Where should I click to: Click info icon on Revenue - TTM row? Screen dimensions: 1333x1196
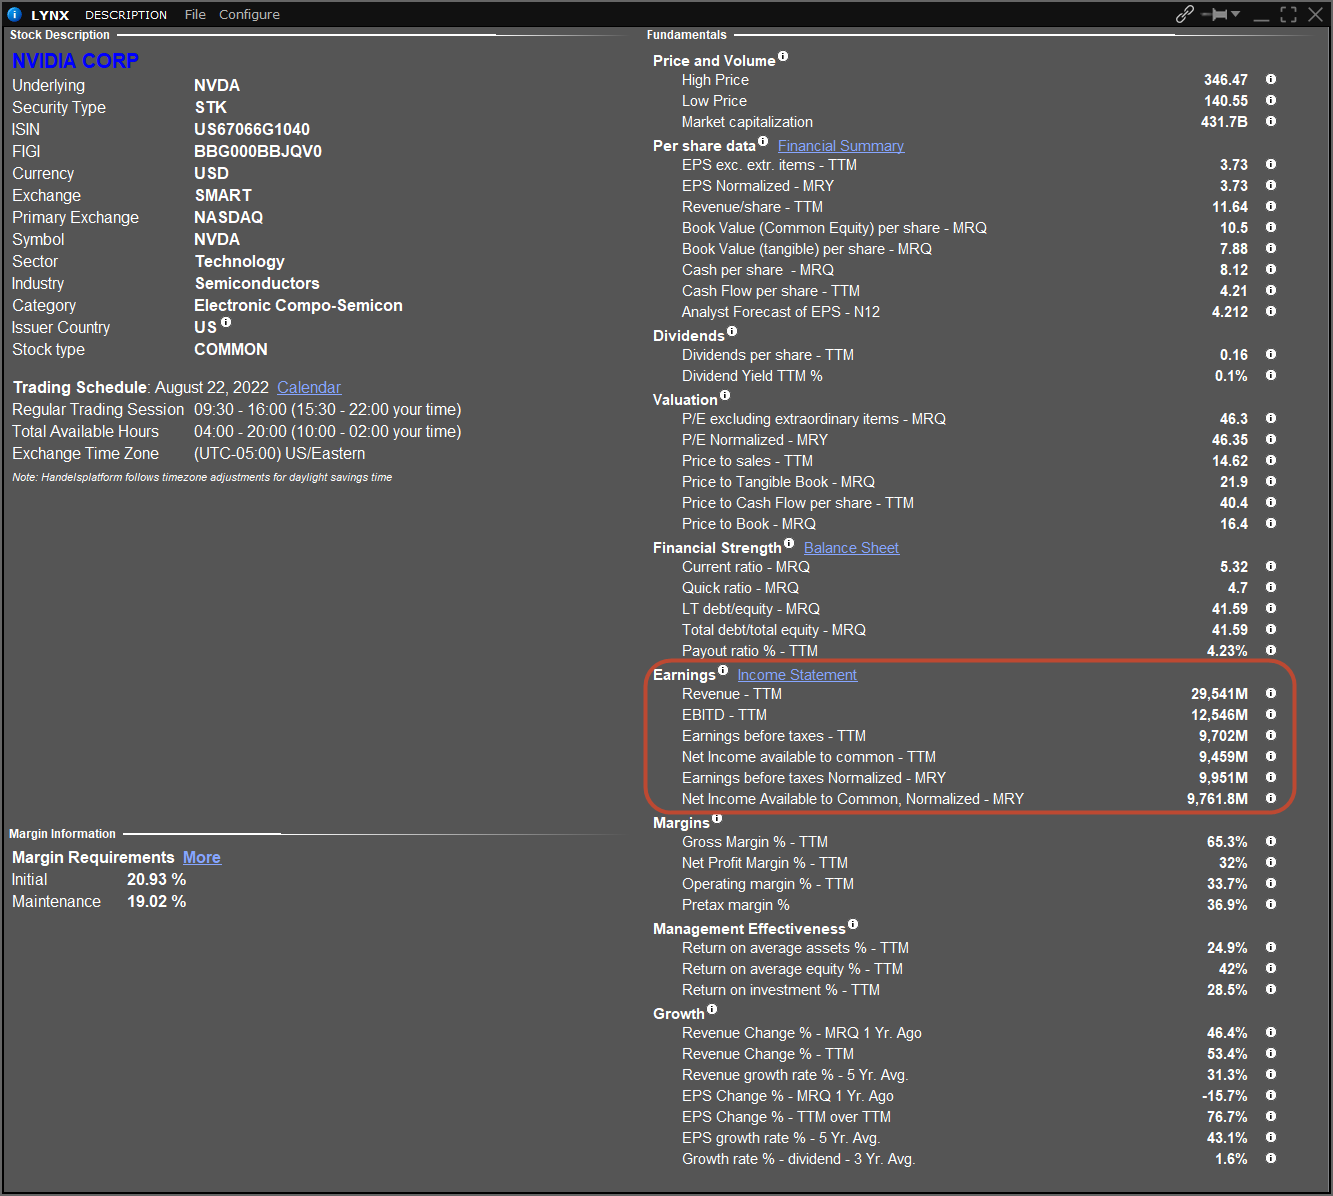pos(1271,693)
